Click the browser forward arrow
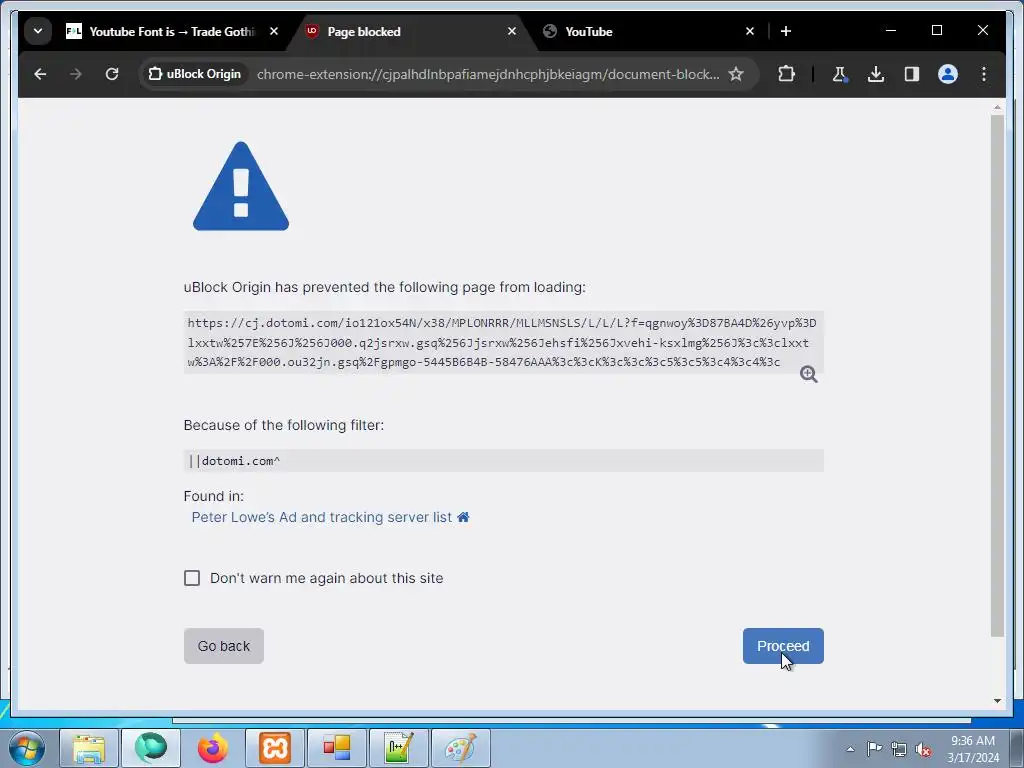 coord(76,74)
